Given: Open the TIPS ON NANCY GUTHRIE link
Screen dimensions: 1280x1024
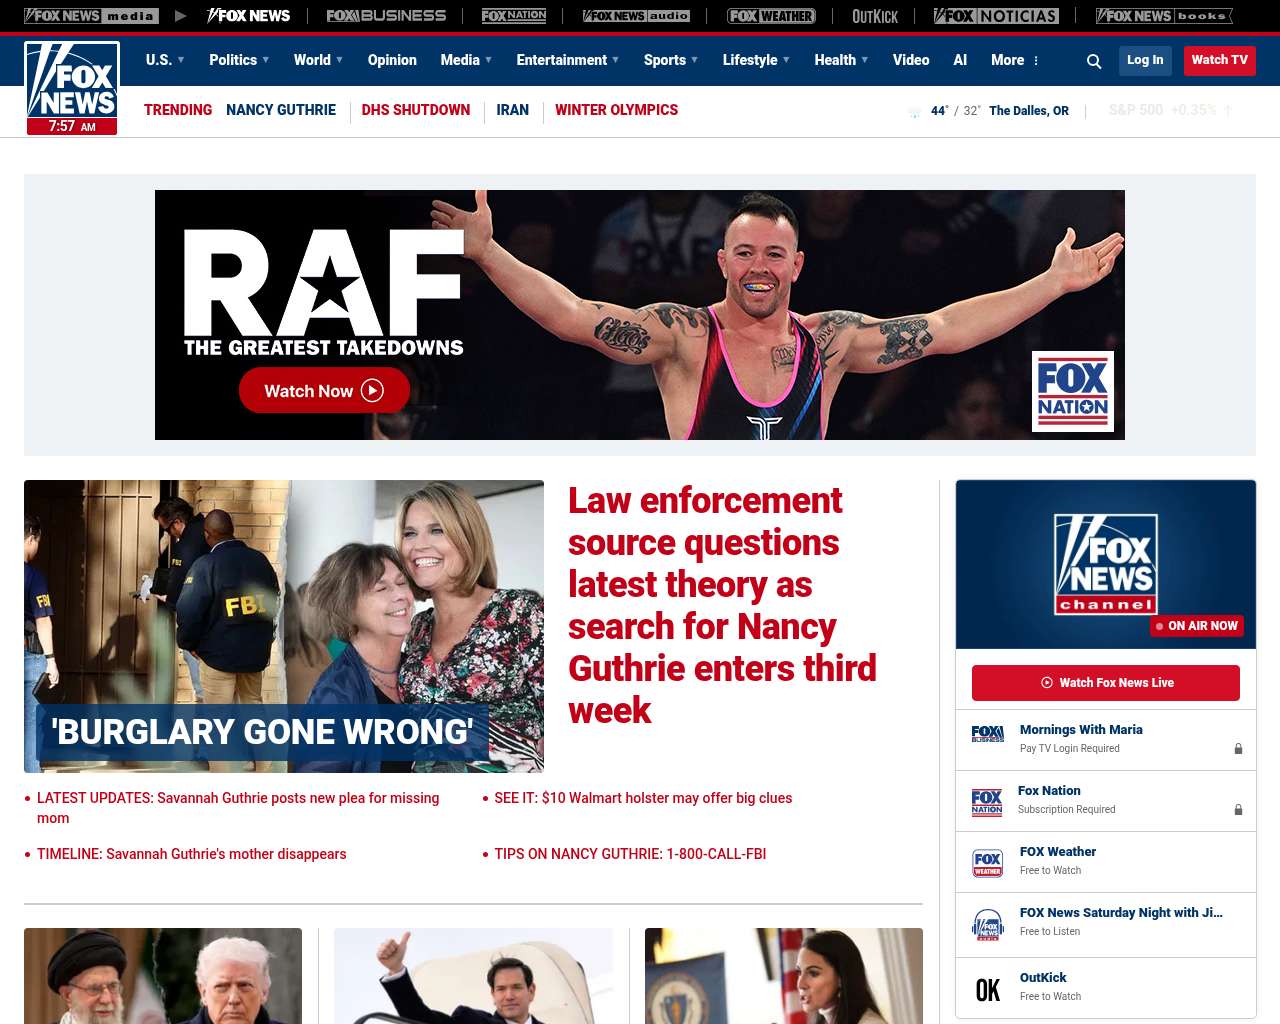Looking at the screenshot, I should tap(630, 854).
